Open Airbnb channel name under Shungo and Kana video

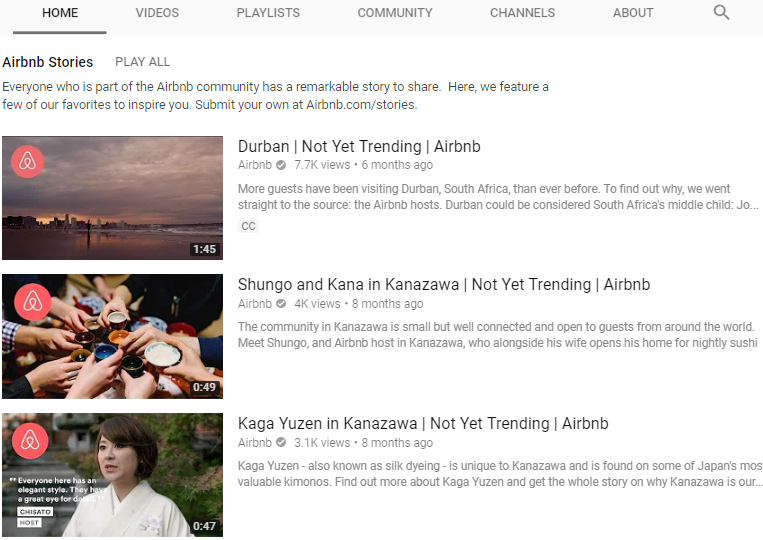pyautogui.click(x=254, y=304)
